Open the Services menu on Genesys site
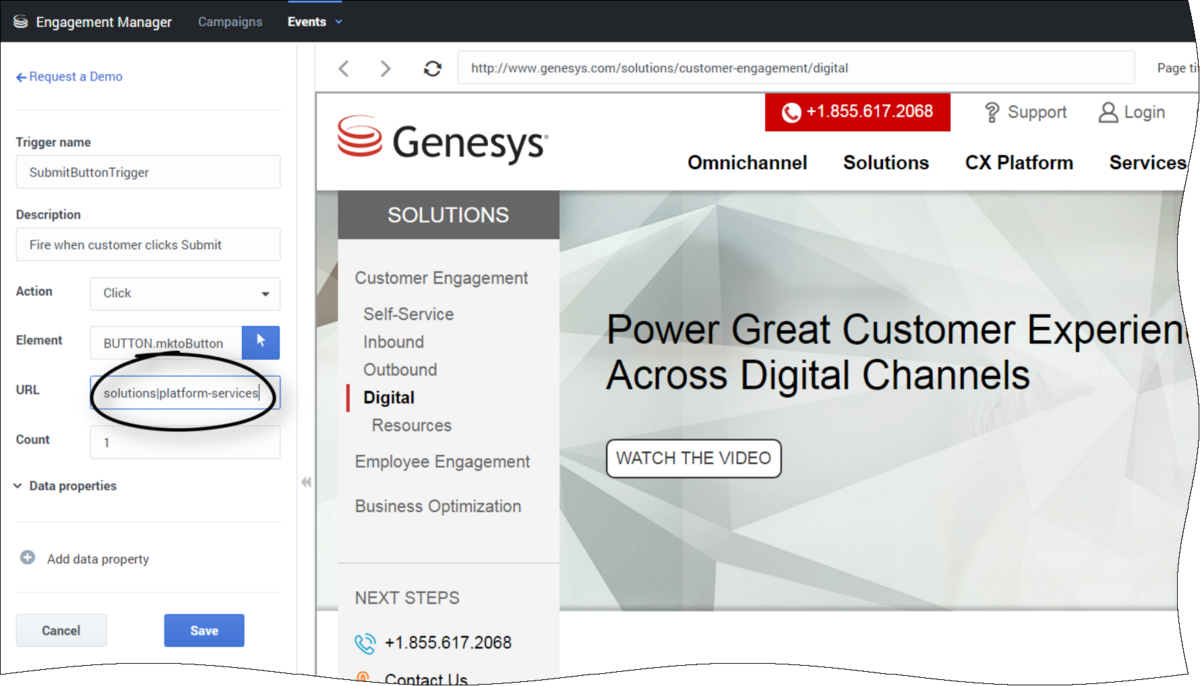1200x686 pixels. point(1148,163)
